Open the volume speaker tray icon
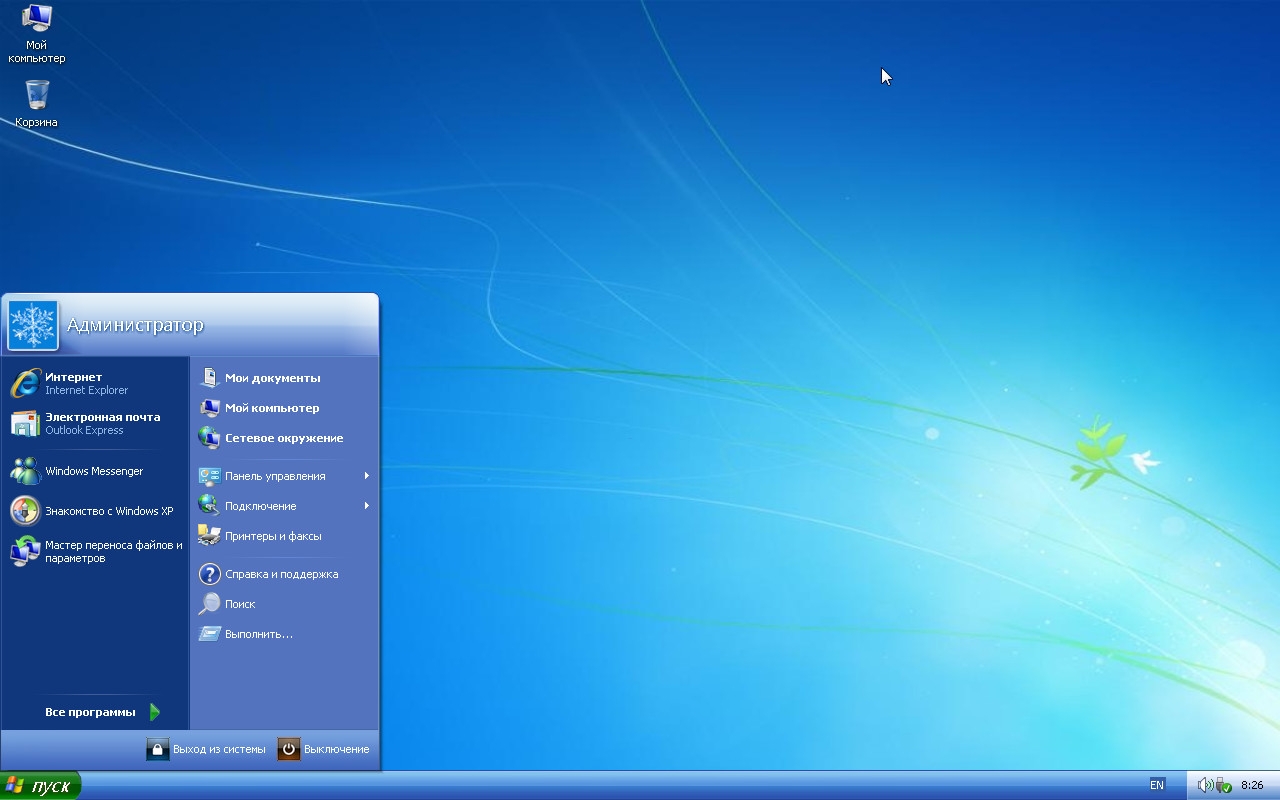 click(1205, 786)
